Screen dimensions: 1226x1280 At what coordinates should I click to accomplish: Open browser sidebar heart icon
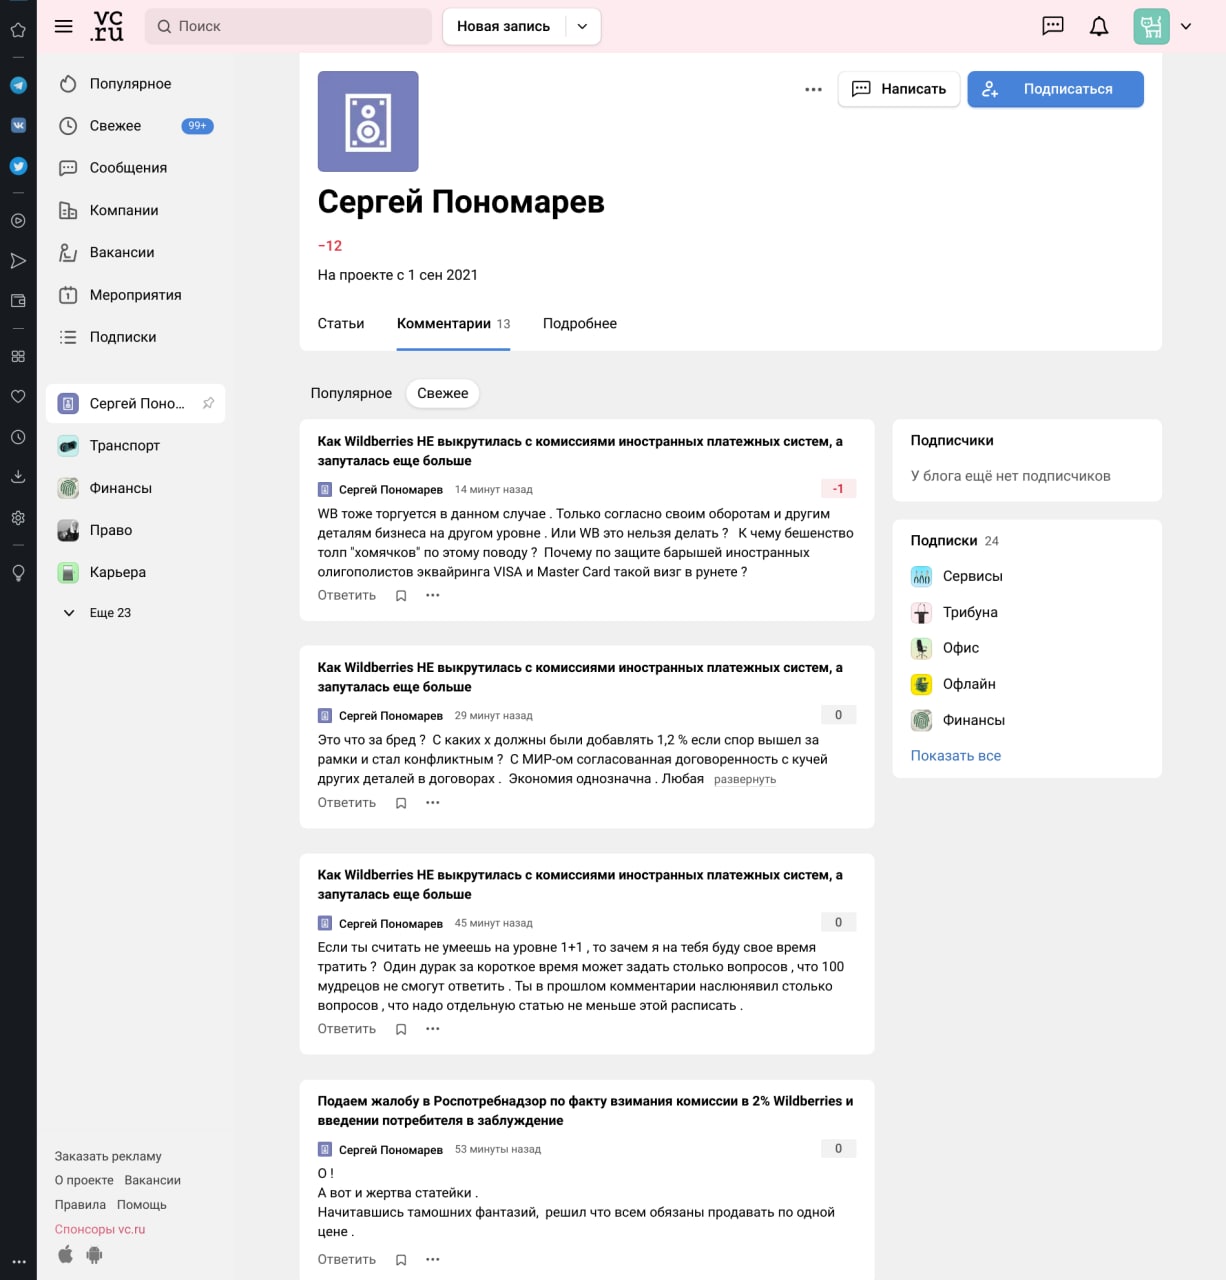pos(18,396)
